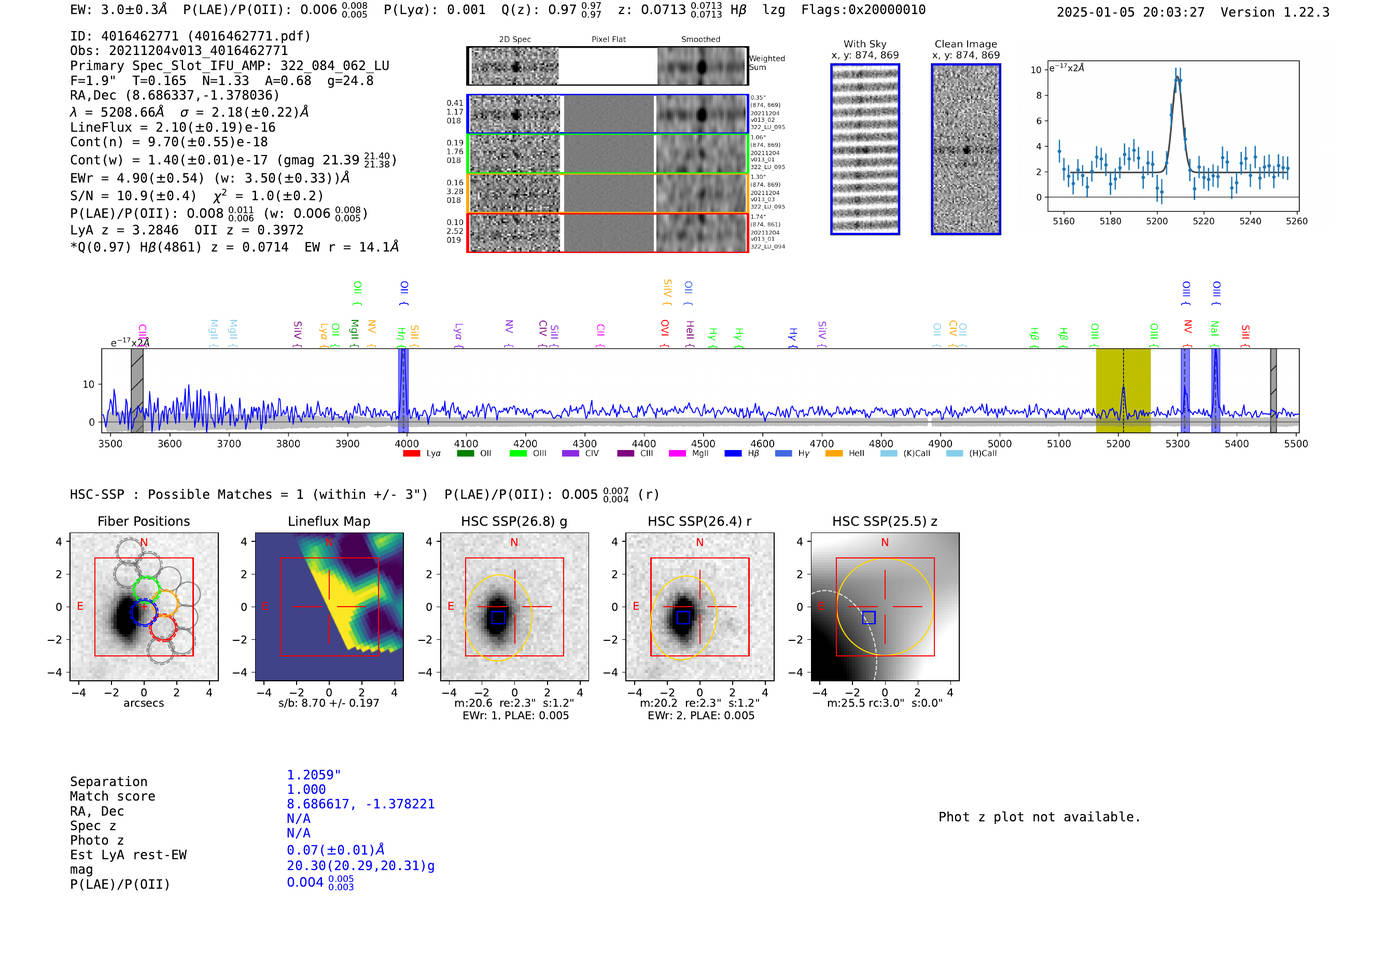Click the Hβ(4861) z = 0.0714 line

[x=234, y=247]
